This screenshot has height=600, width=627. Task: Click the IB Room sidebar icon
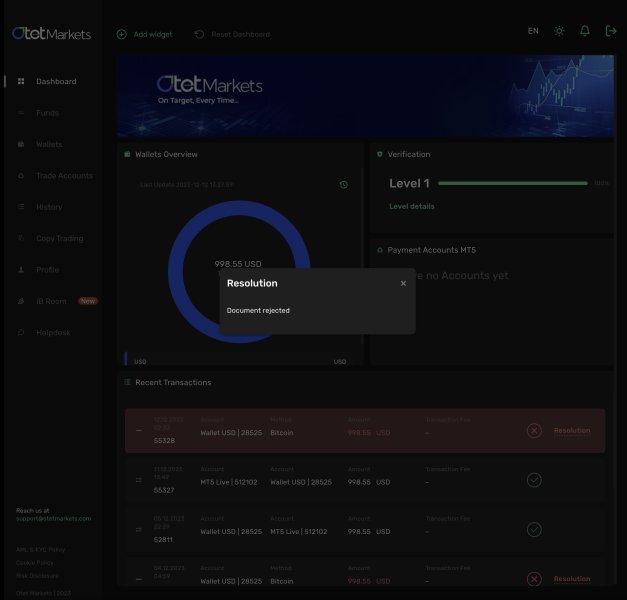21,301
